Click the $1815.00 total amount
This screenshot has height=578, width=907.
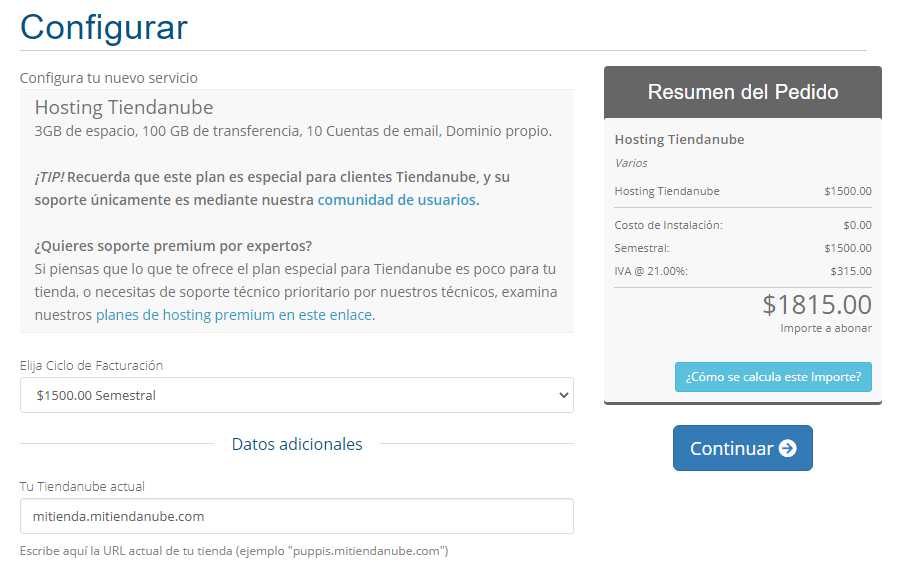coord(816,304)
